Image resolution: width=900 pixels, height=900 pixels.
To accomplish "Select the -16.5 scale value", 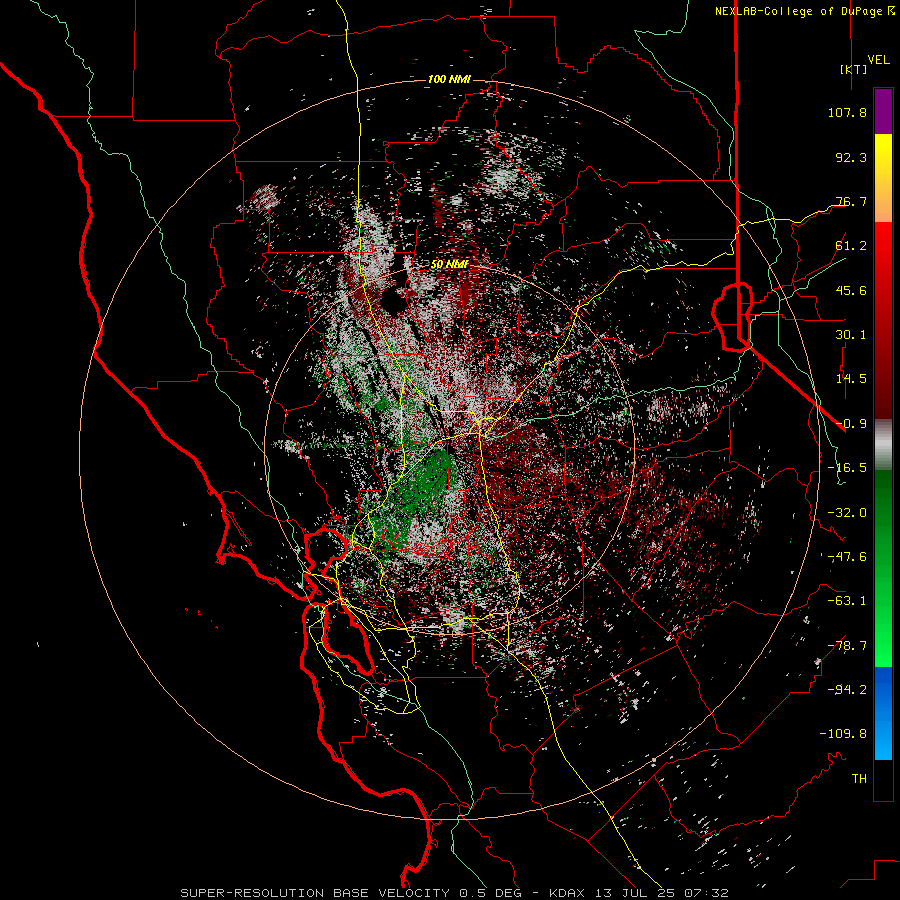I will [847, 468].
